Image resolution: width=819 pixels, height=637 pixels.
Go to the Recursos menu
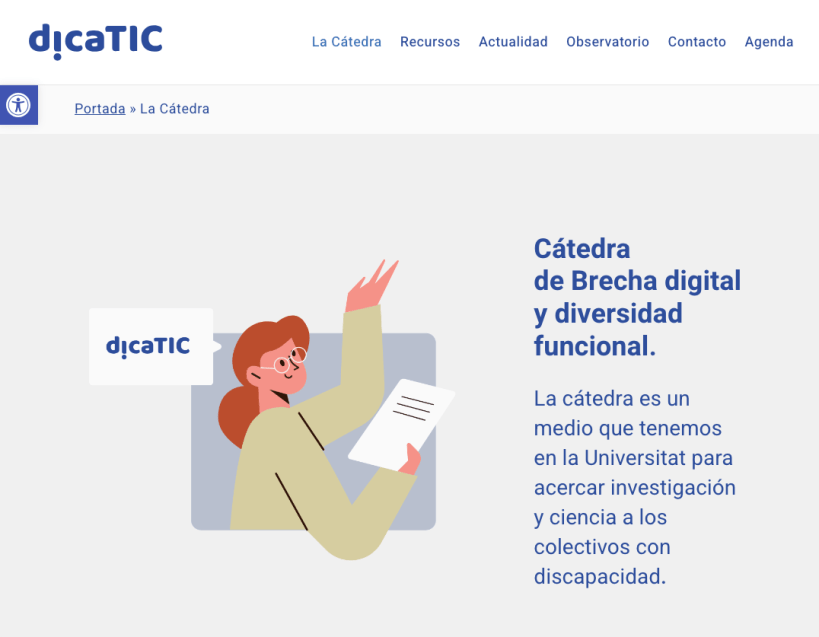pos(430,42)
